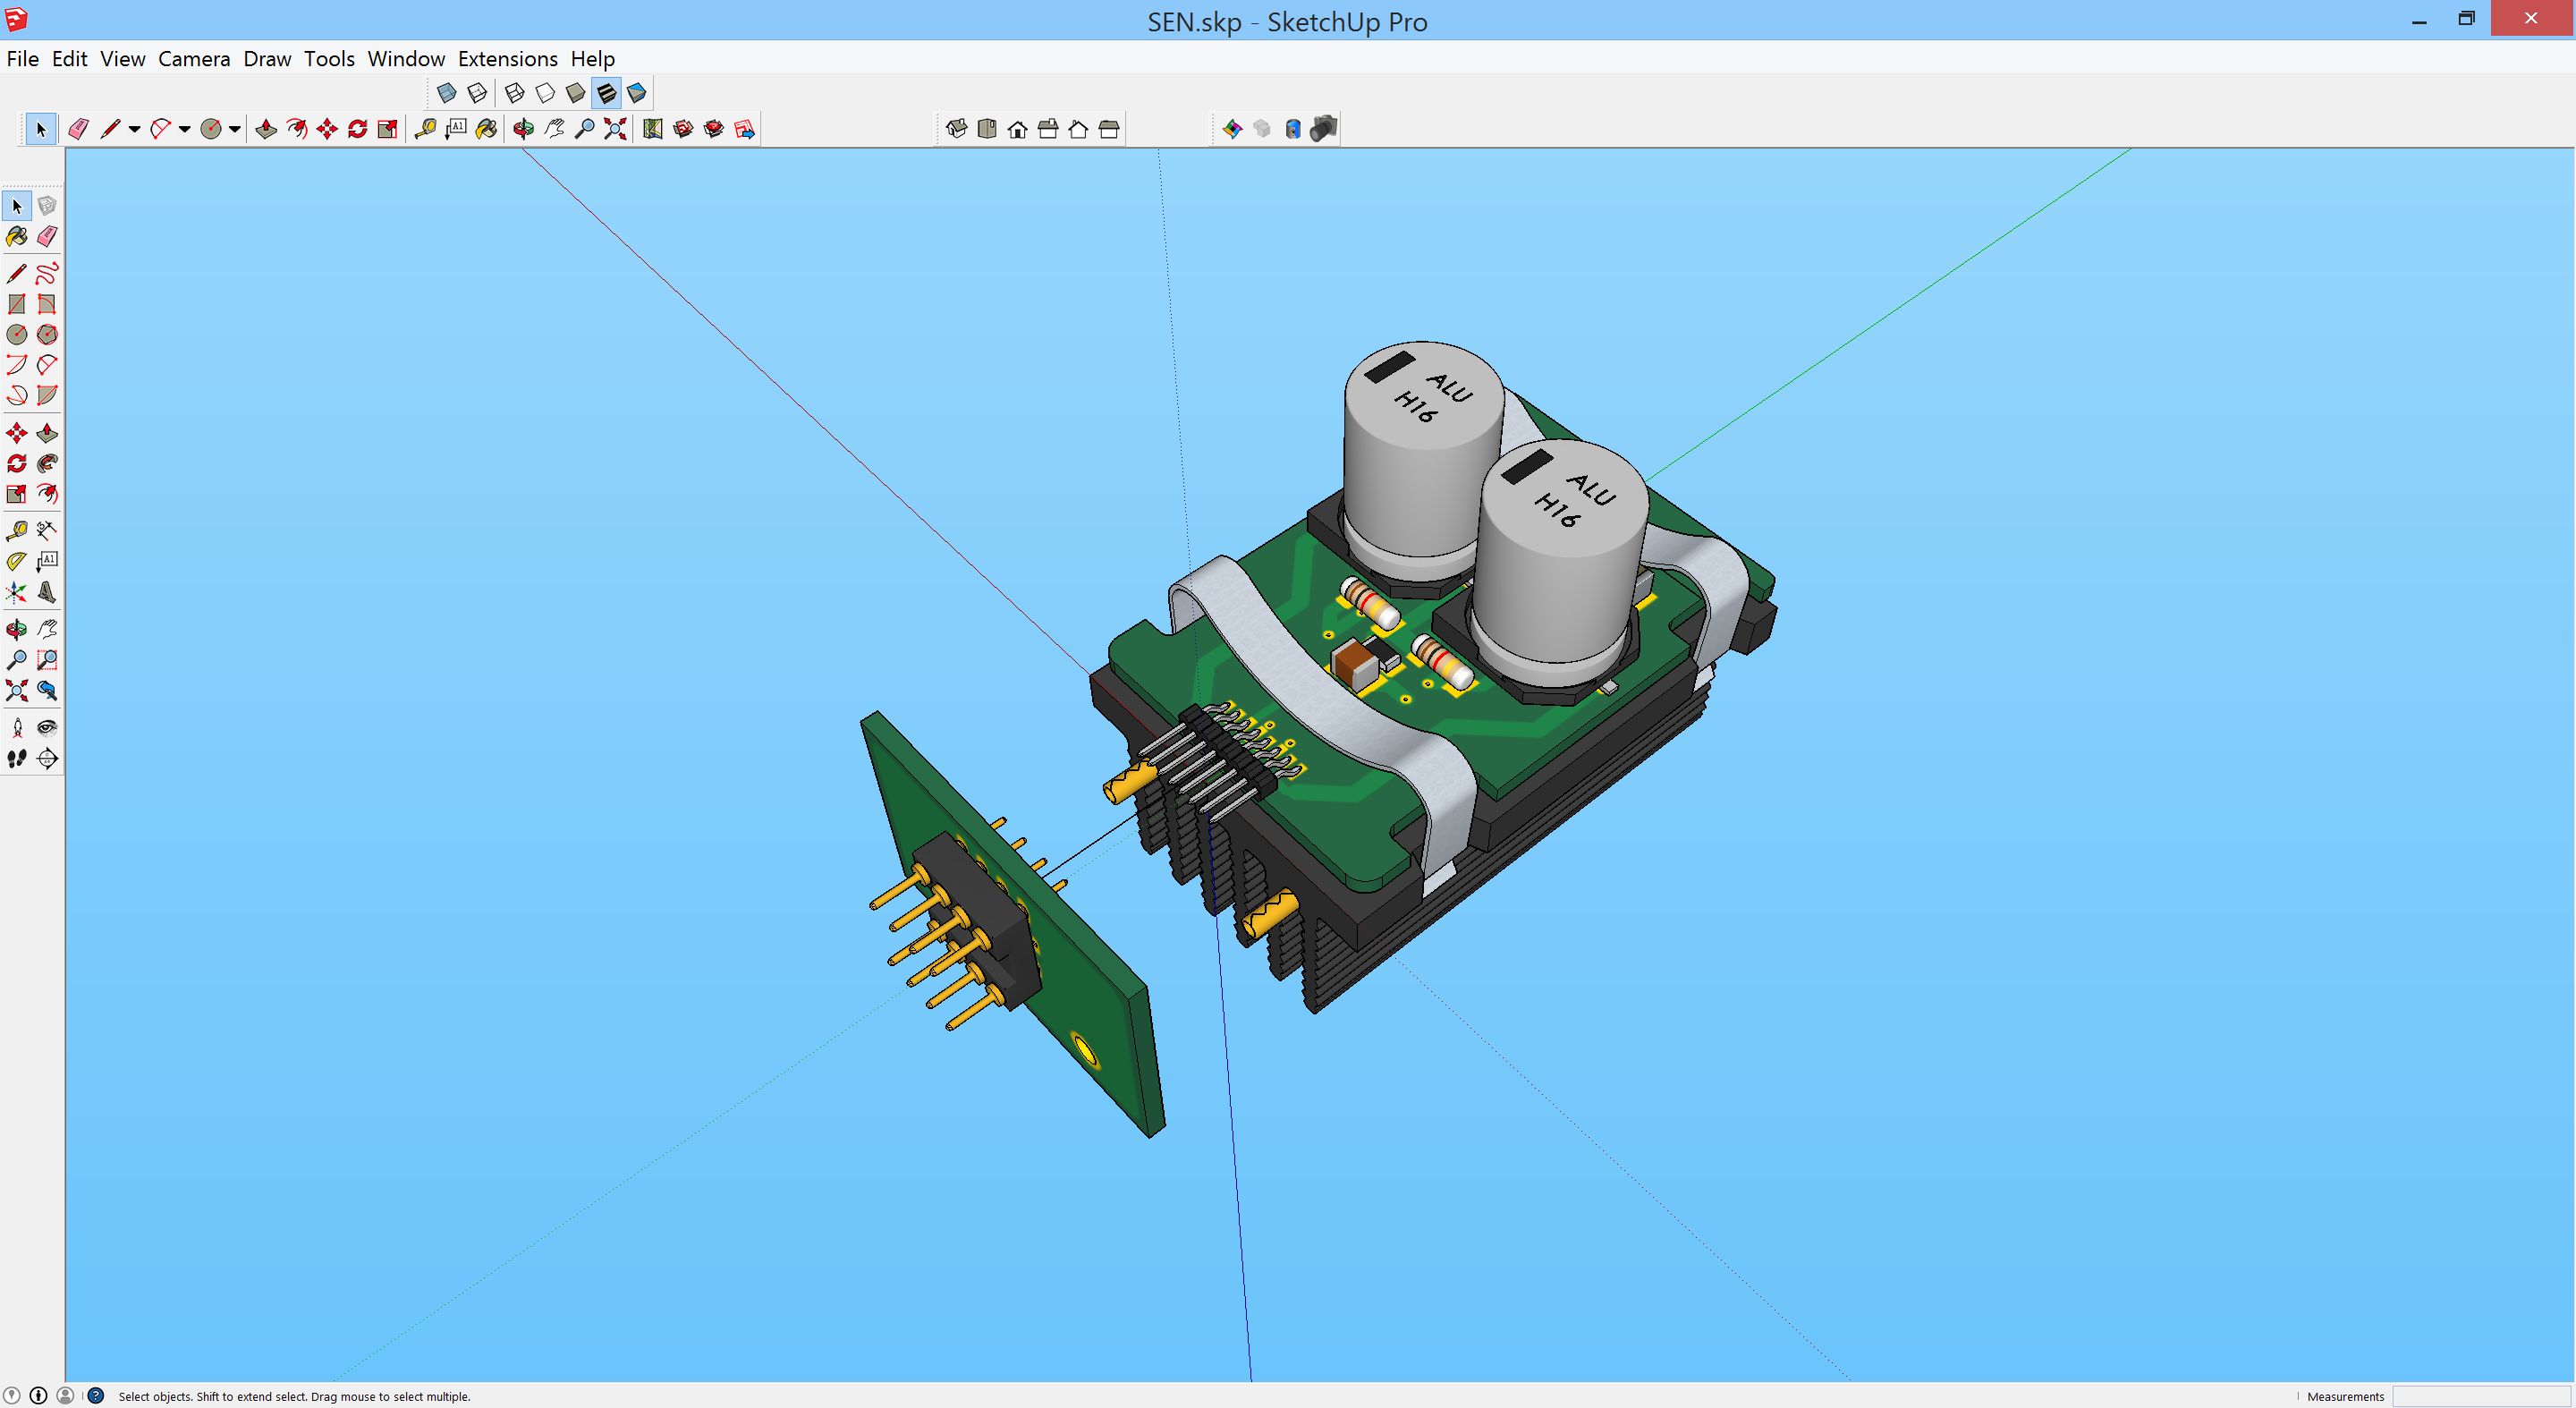Click the sign-in person icon in status bar
Viewport: 2576px width, 1408px height.
coord(66,1396)
